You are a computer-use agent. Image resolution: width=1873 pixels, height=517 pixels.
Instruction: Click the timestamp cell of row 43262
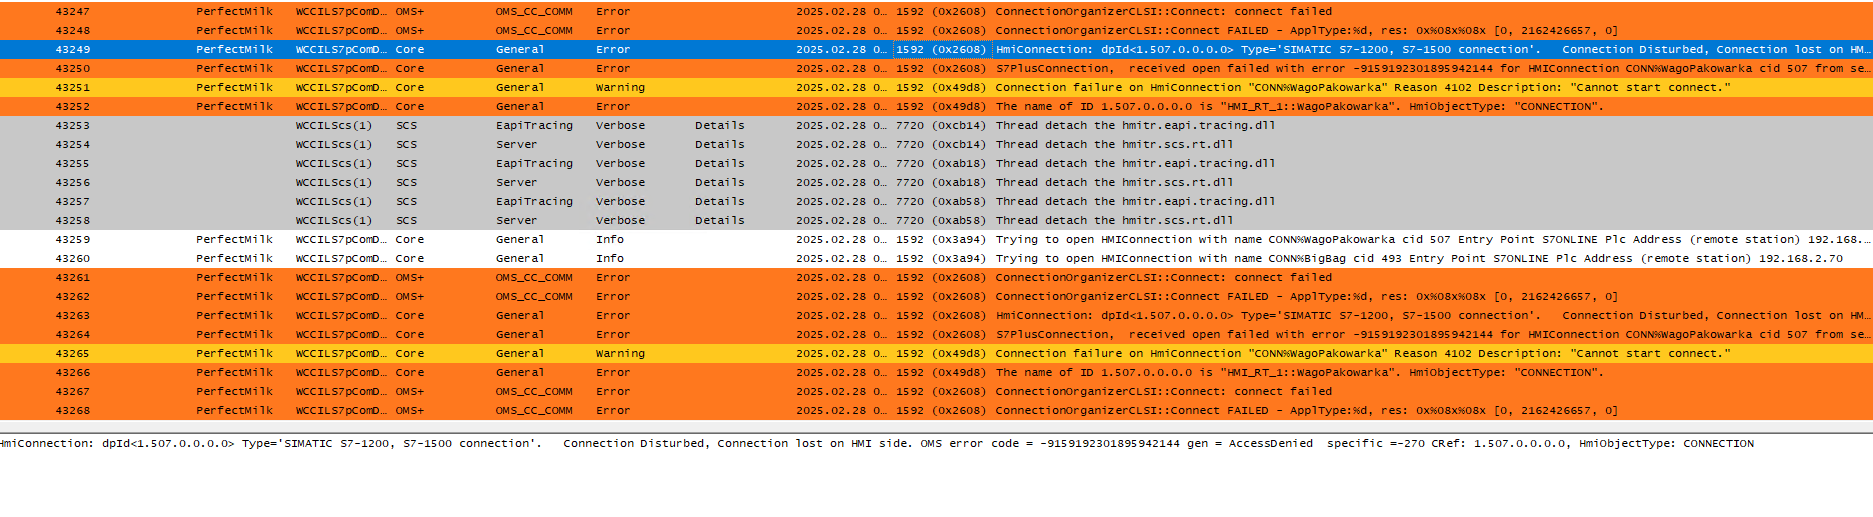(x=840, y=297)
